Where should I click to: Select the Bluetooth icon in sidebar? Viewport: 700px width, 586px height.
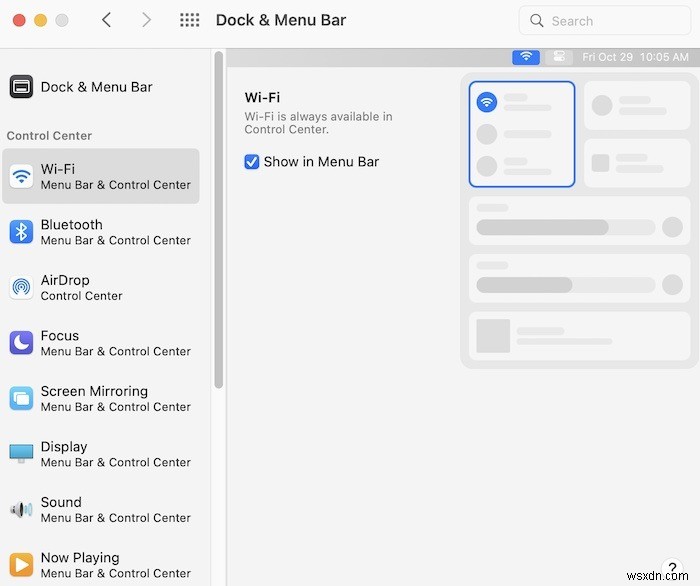point(21,232)
